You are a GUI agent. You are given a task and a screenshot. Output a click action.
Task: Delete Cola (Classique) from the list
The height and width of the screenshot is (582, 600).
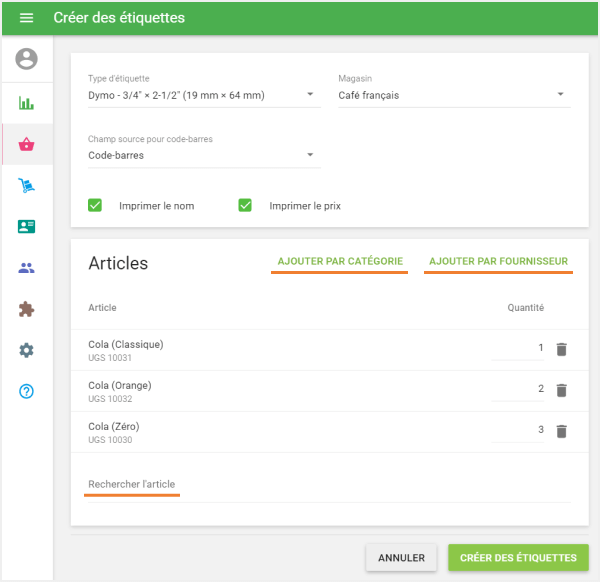(561, 349)
